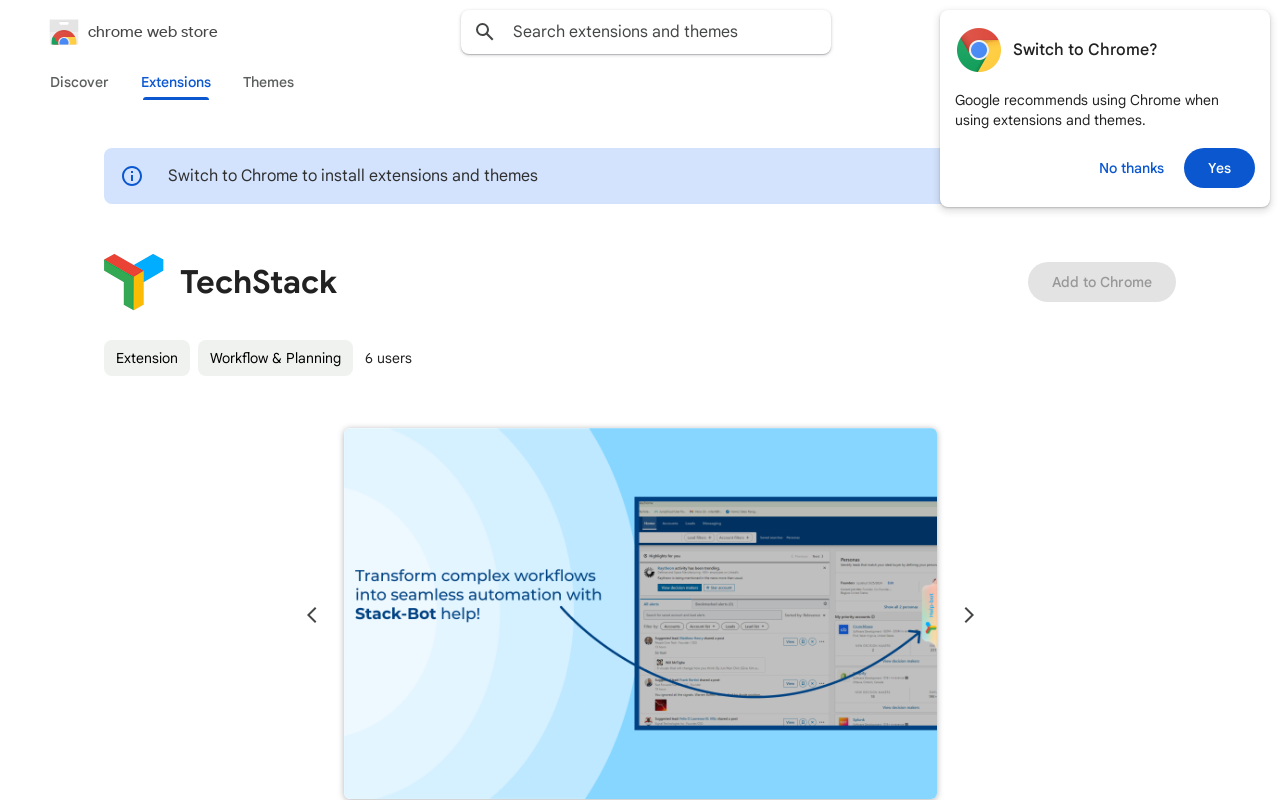1280x800 pixels.
Task: Dismiss the popup with No thanks
Action: pyautogui.click(x=1131, y=168)
